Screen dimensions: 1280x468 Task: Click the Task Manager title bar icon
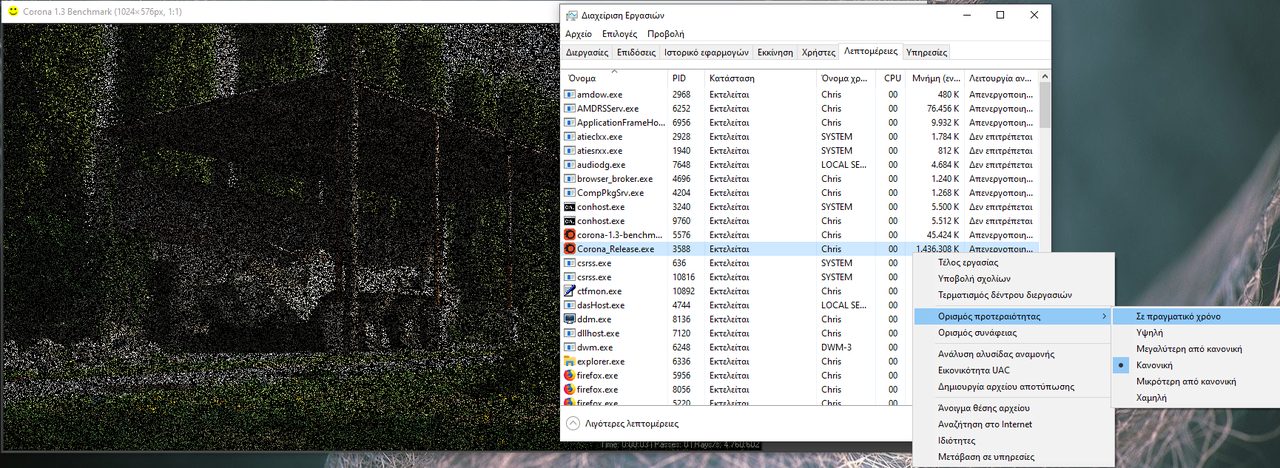click(x=571, y=15)
